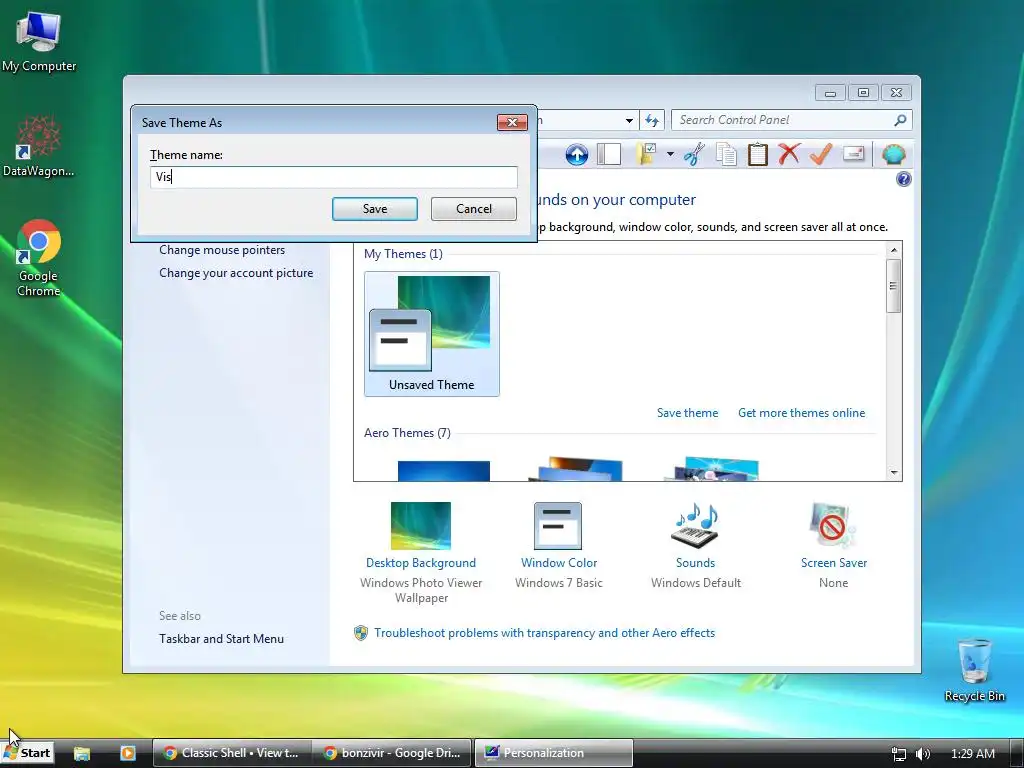Click the Save theme link
This screenshot has width=1024, height=768.
click(687, 413)
